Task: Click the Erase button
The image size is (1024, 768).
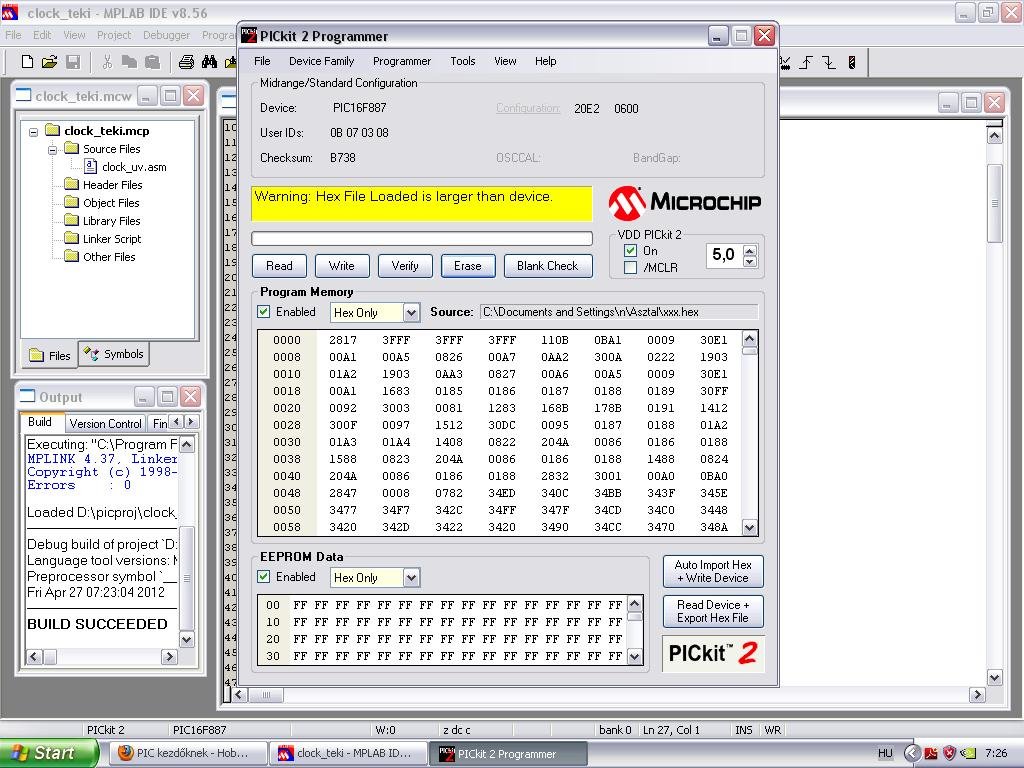Action: pyautogui.click(x=468, y=266)
